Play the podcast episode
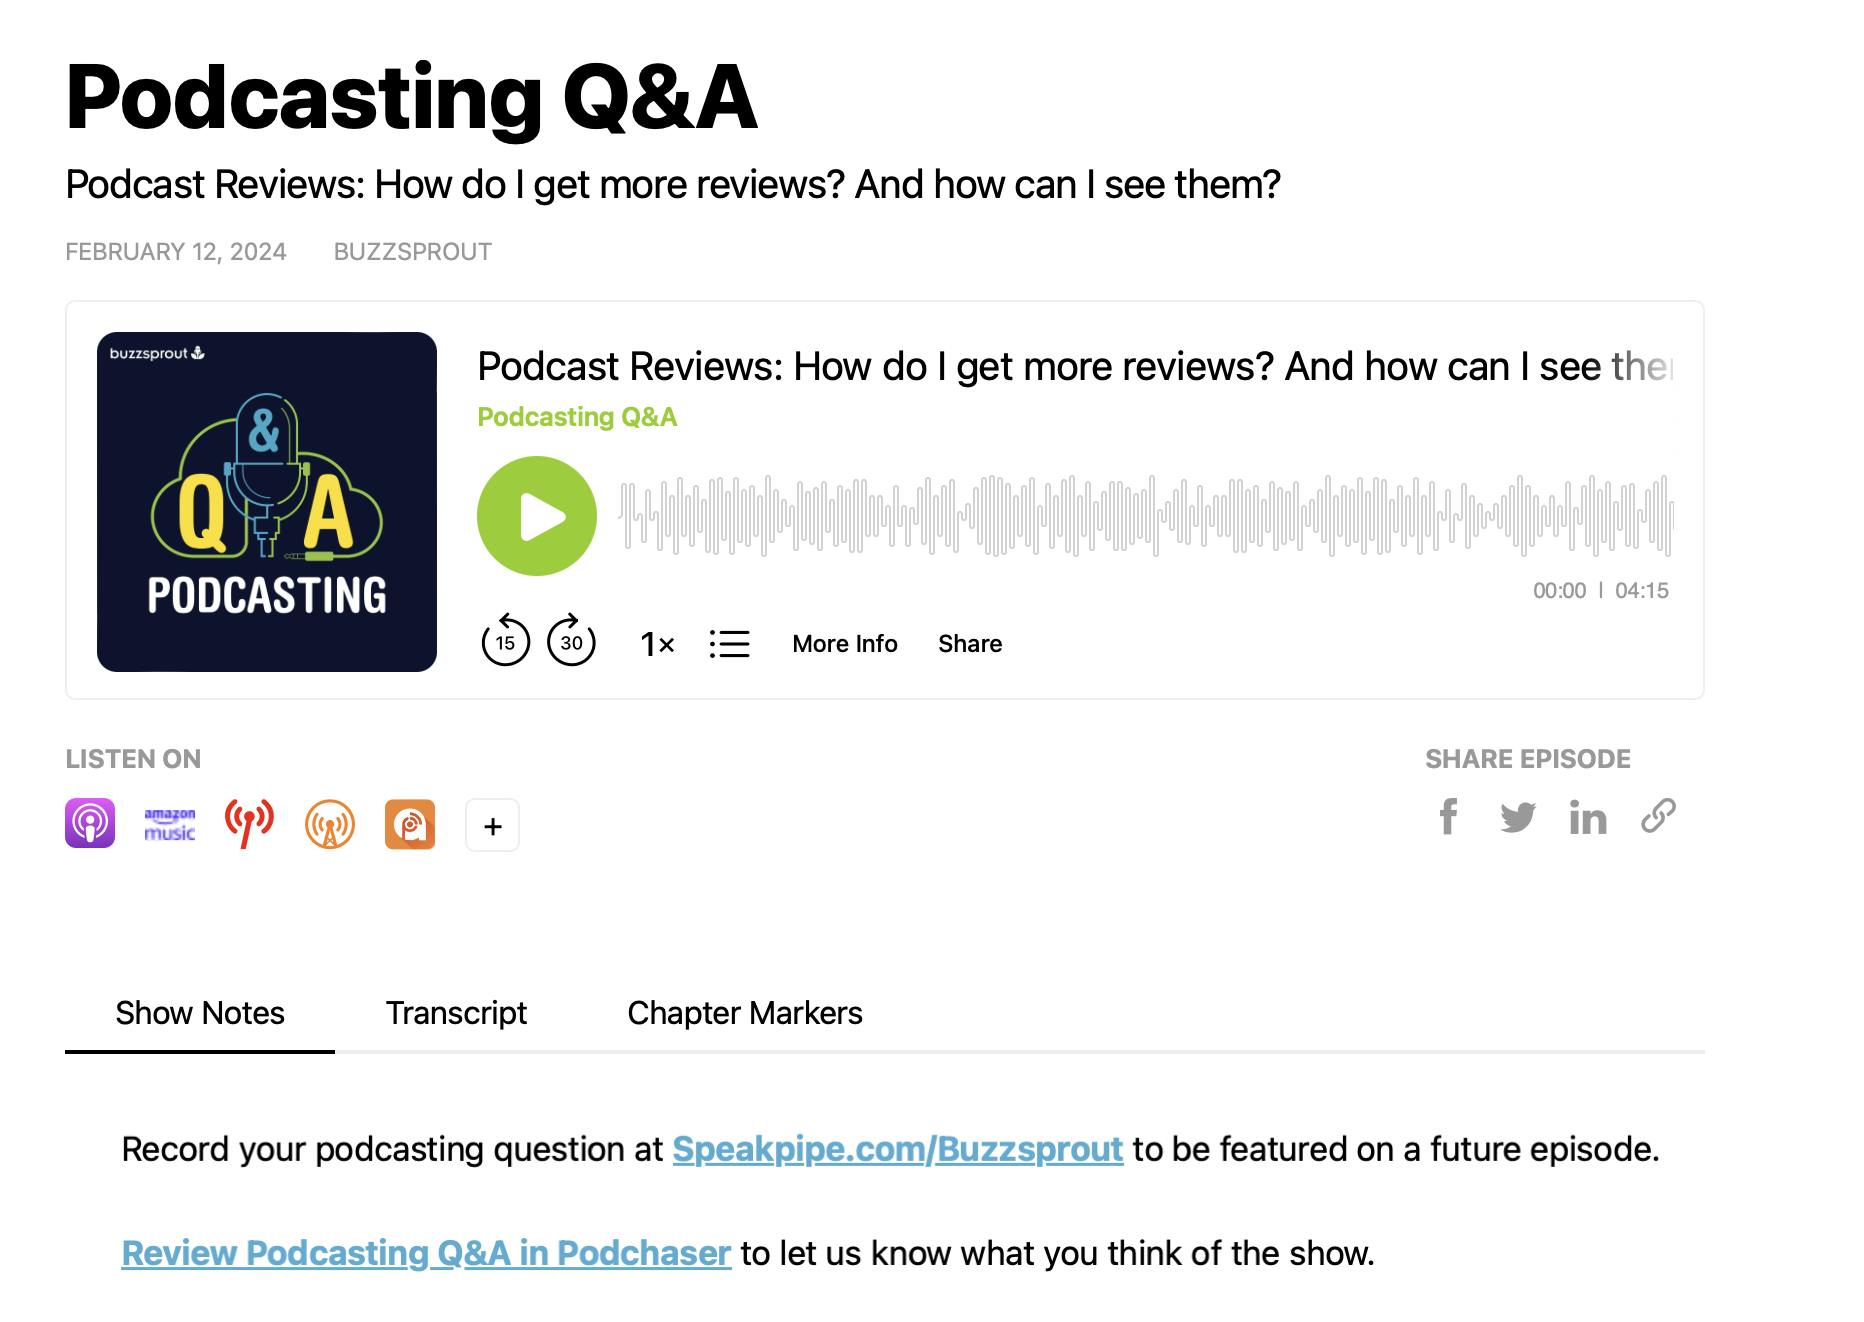This screenshot has width=1864, height=1322. click(x=537, y=514)
